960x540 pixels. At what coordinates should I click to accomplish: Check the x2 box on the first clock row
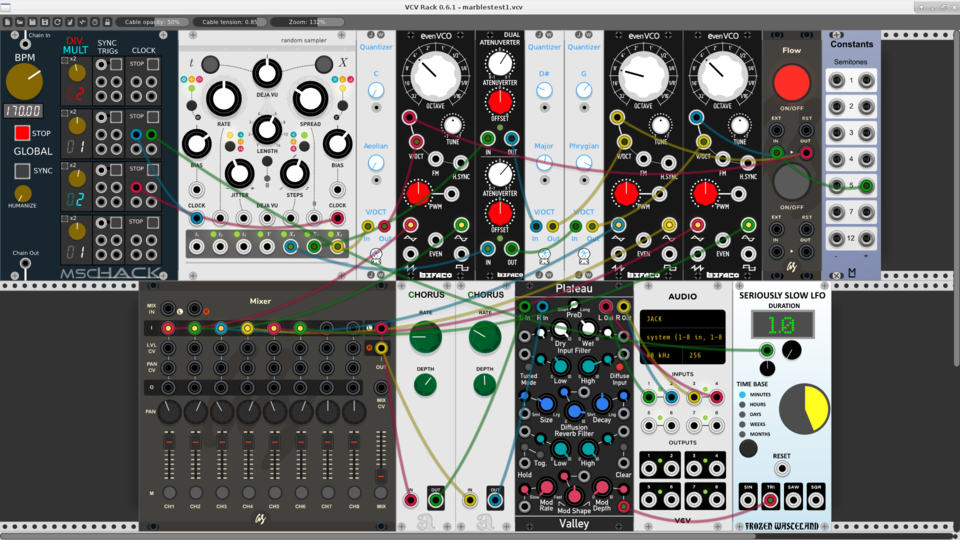(64, 60)
